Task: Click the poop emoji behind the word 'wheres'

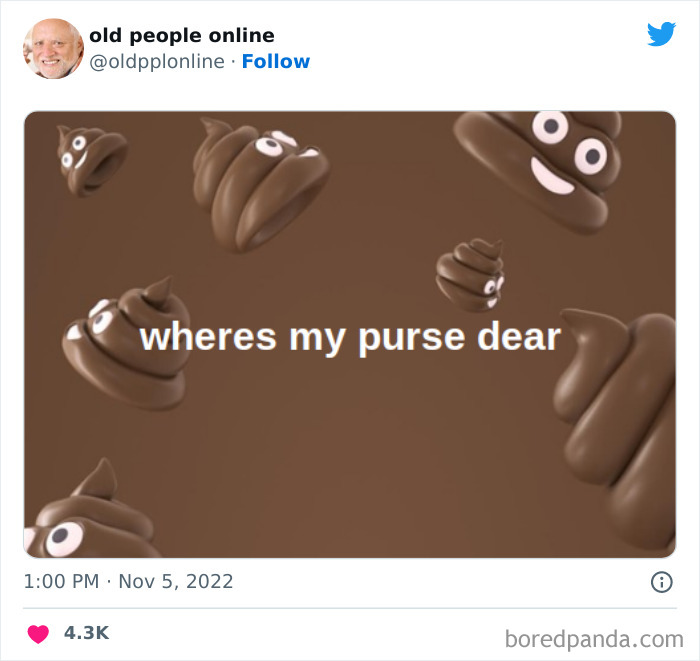Action: pos(125,343)
